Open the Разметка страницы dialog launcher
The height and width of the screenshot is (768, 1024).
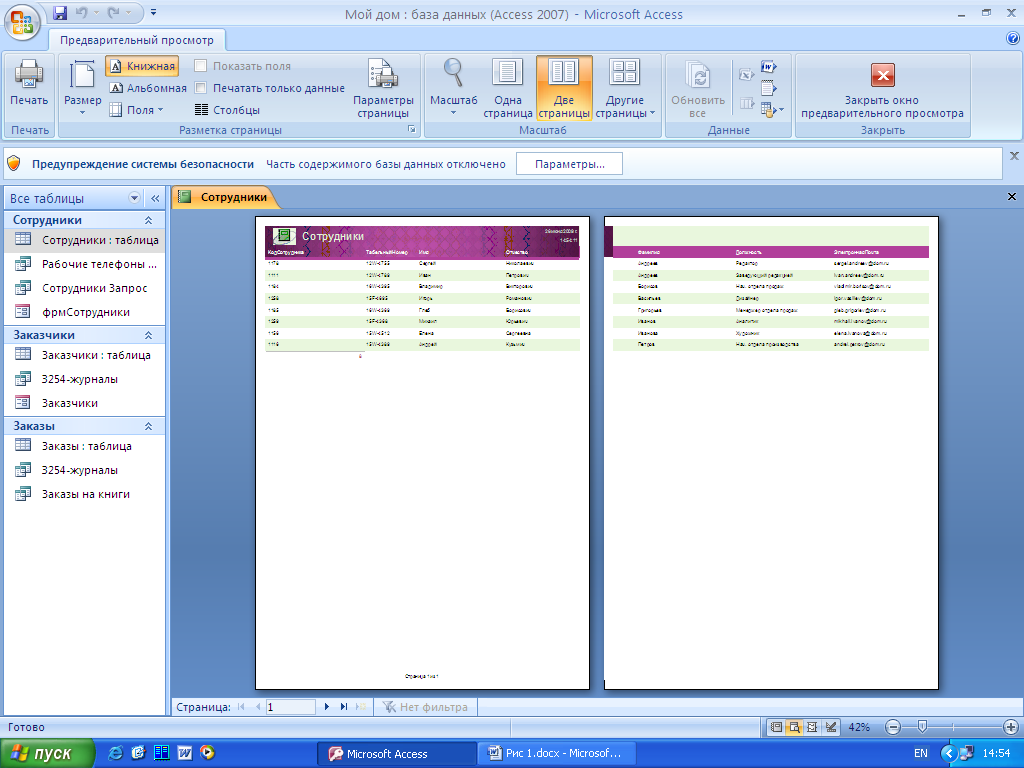tap(412, 129)
